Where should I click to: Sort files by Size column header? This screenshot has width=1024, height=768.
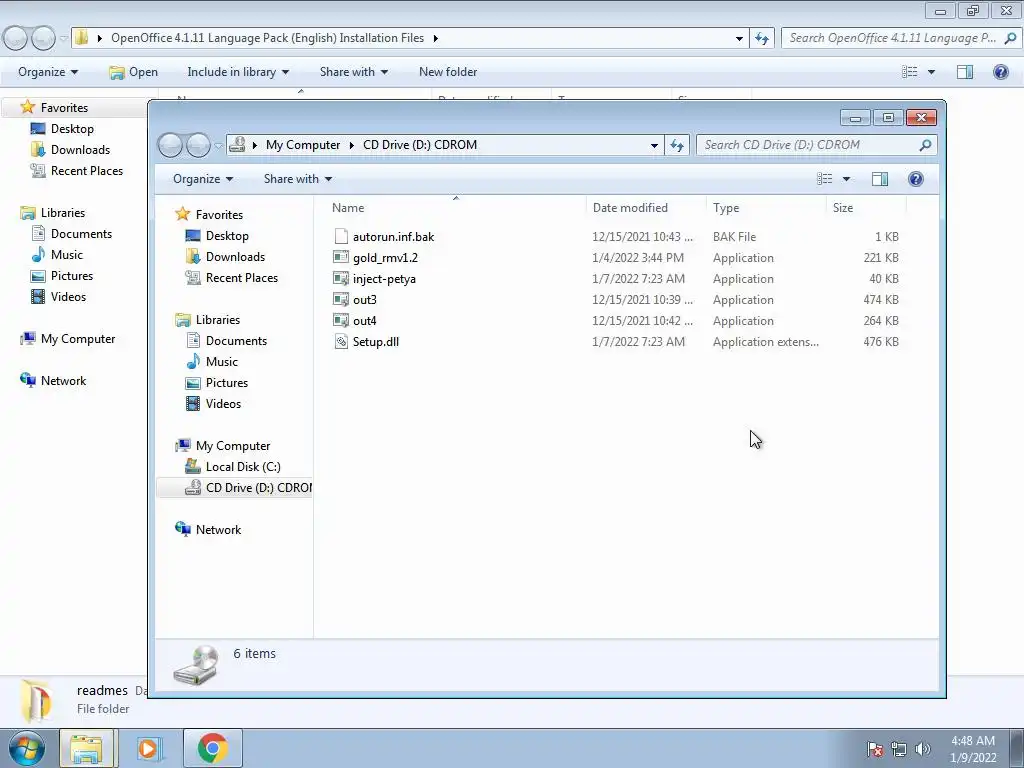(866, 208)
